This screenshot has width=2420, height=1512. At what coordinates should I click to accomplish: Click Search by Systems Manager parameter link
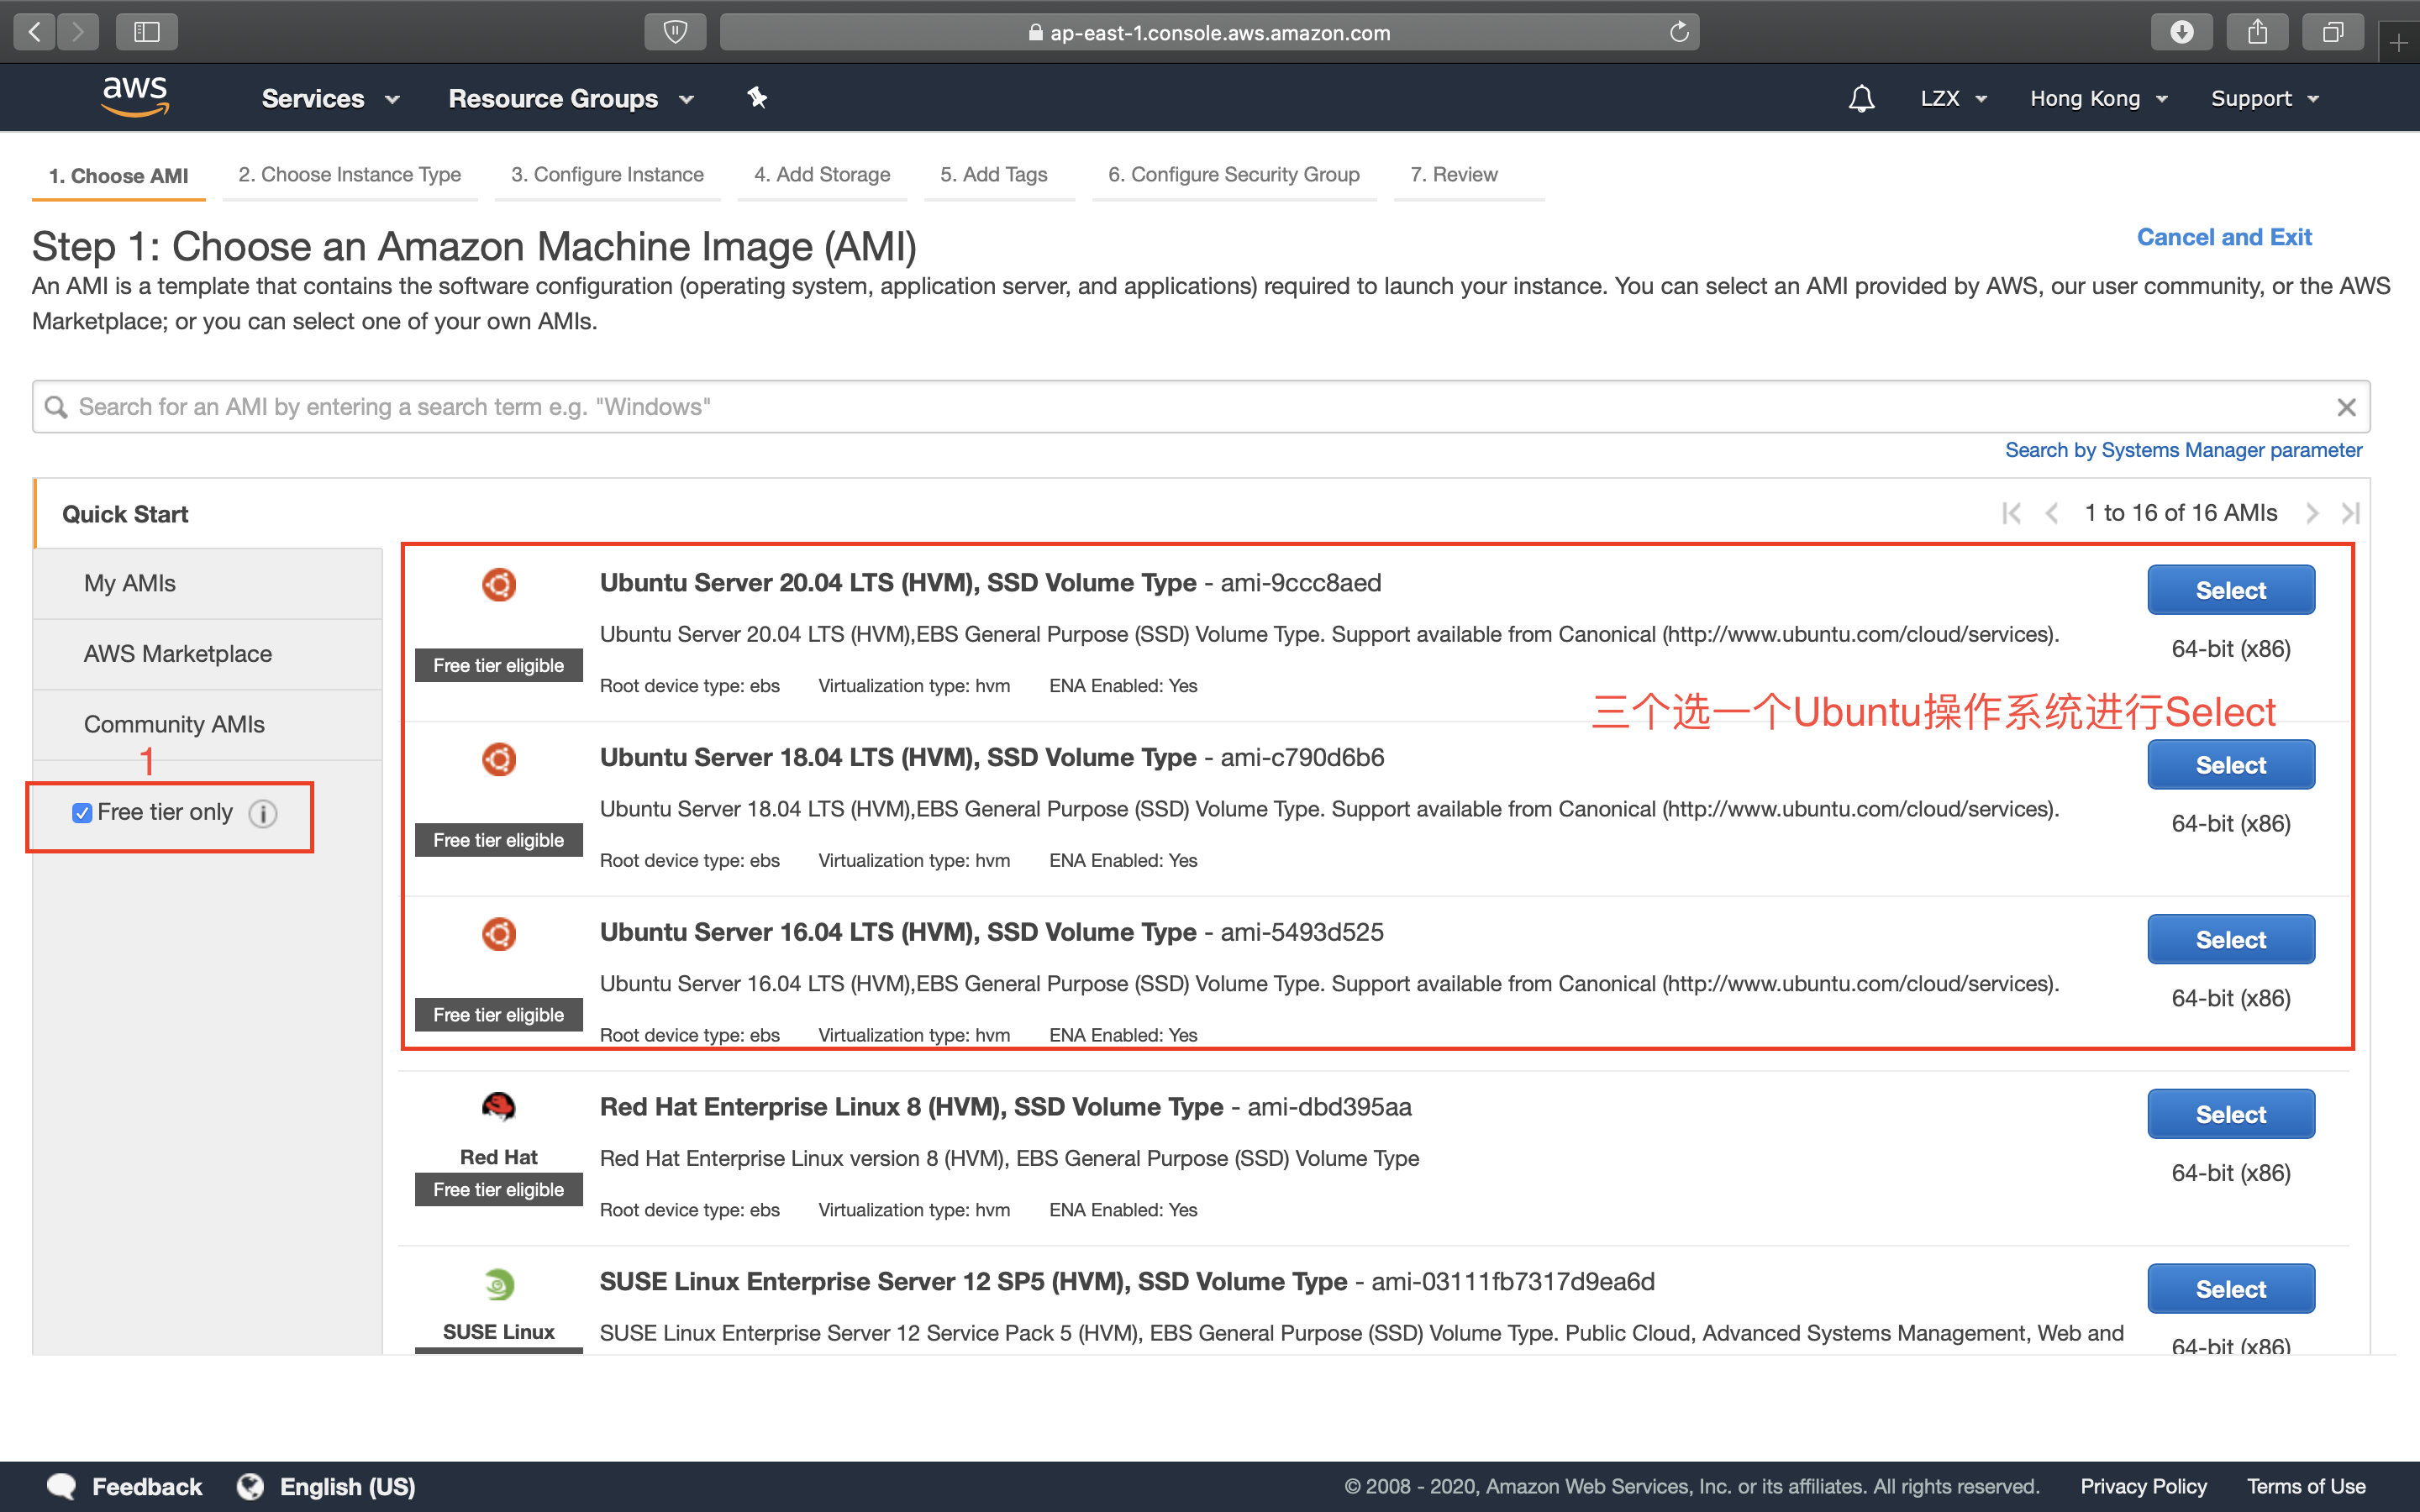2183,450
